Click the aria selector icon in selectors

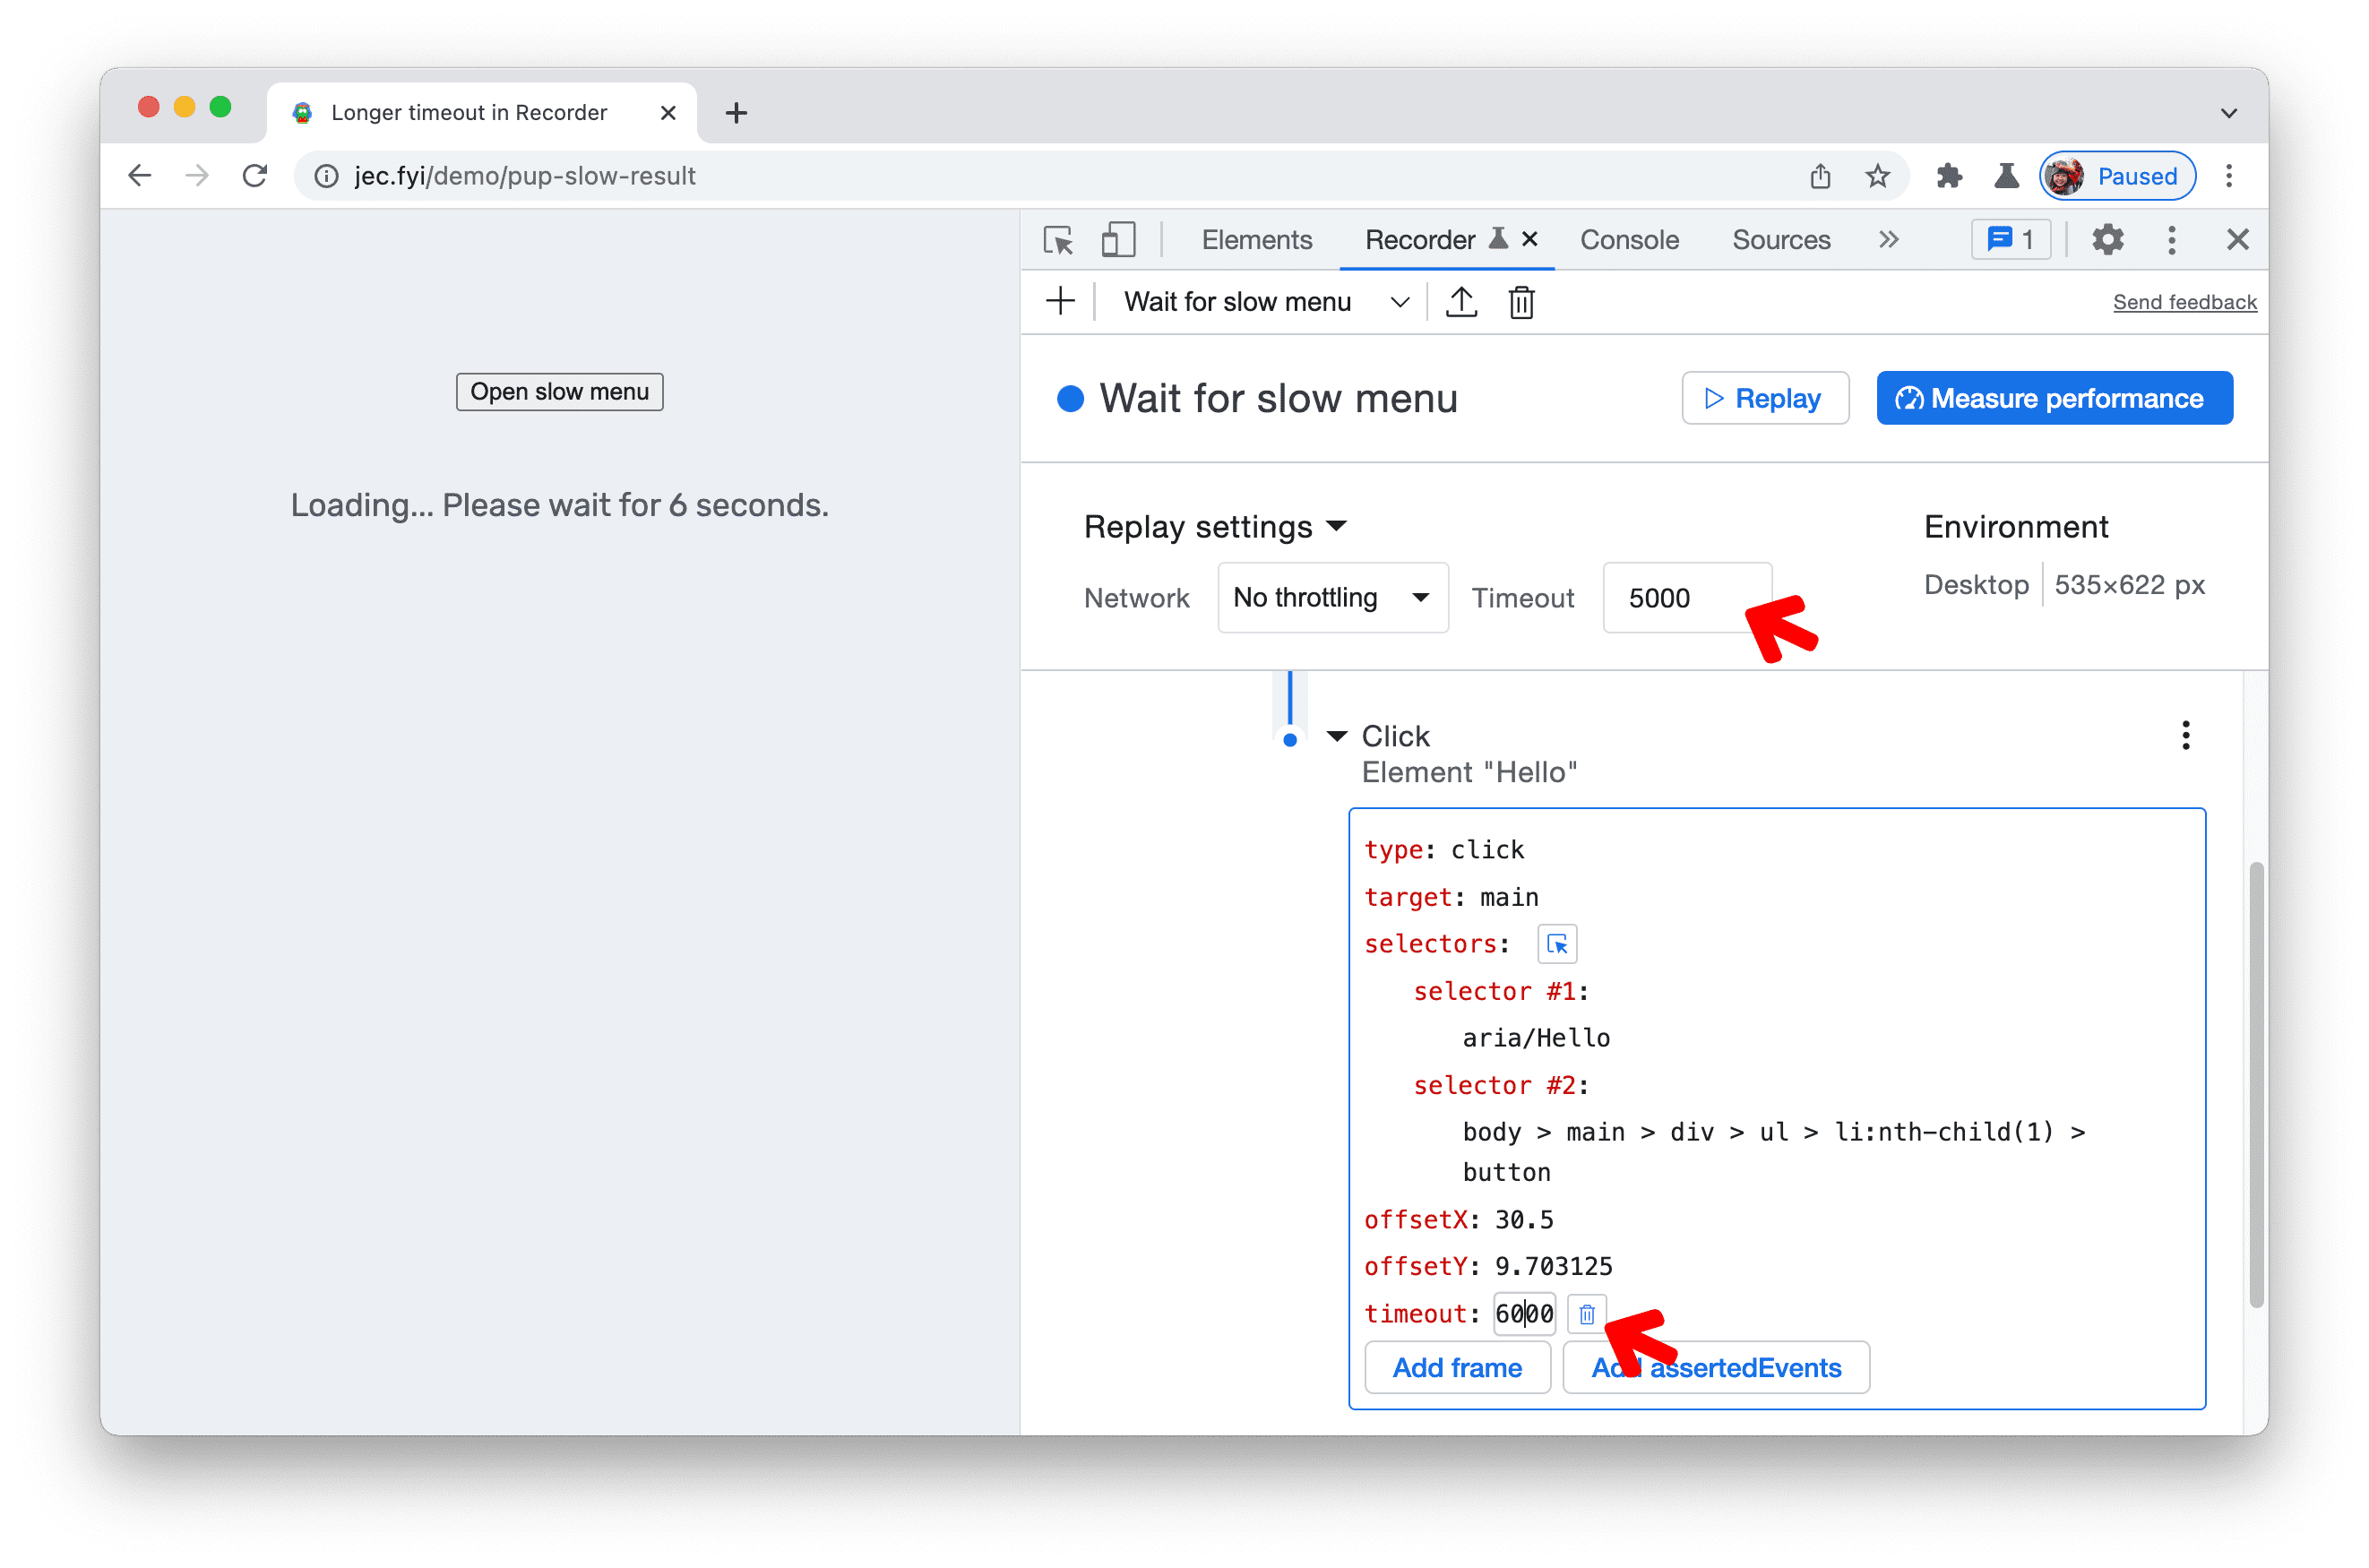tap(1554, 943)
